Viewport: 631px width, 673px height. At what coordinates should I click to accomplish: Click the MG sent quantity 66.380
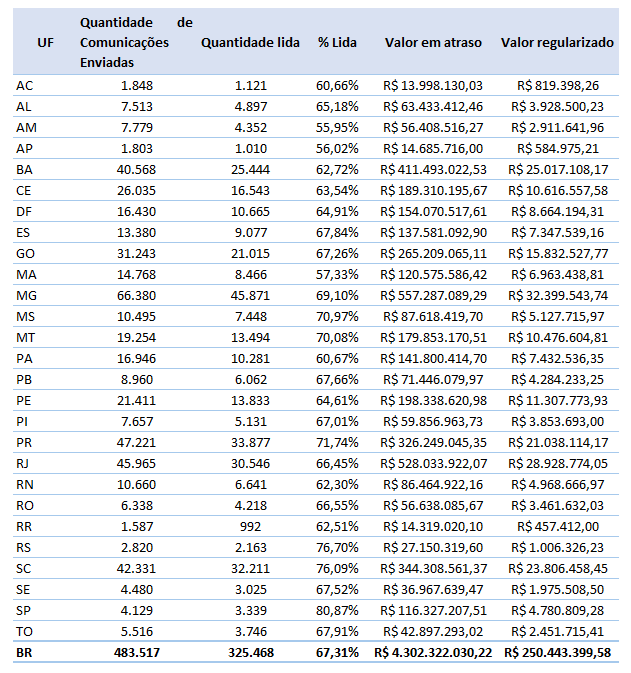(135, 295)
